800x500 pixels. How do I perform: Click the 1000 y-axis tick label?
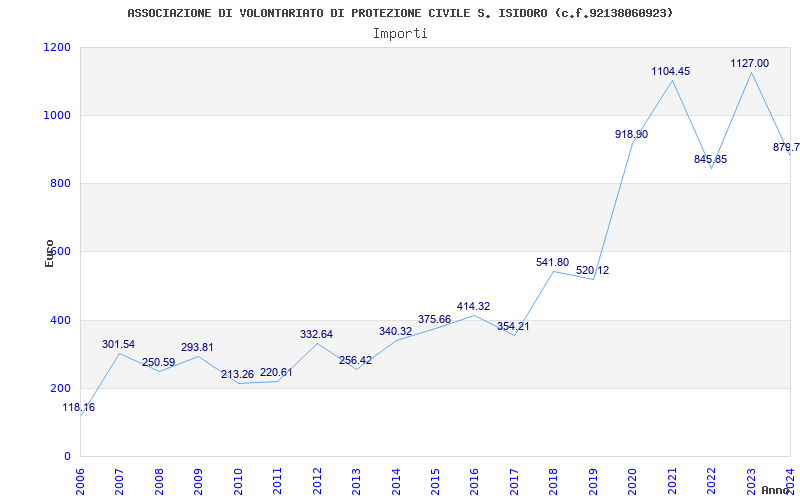tap(58, 115)
